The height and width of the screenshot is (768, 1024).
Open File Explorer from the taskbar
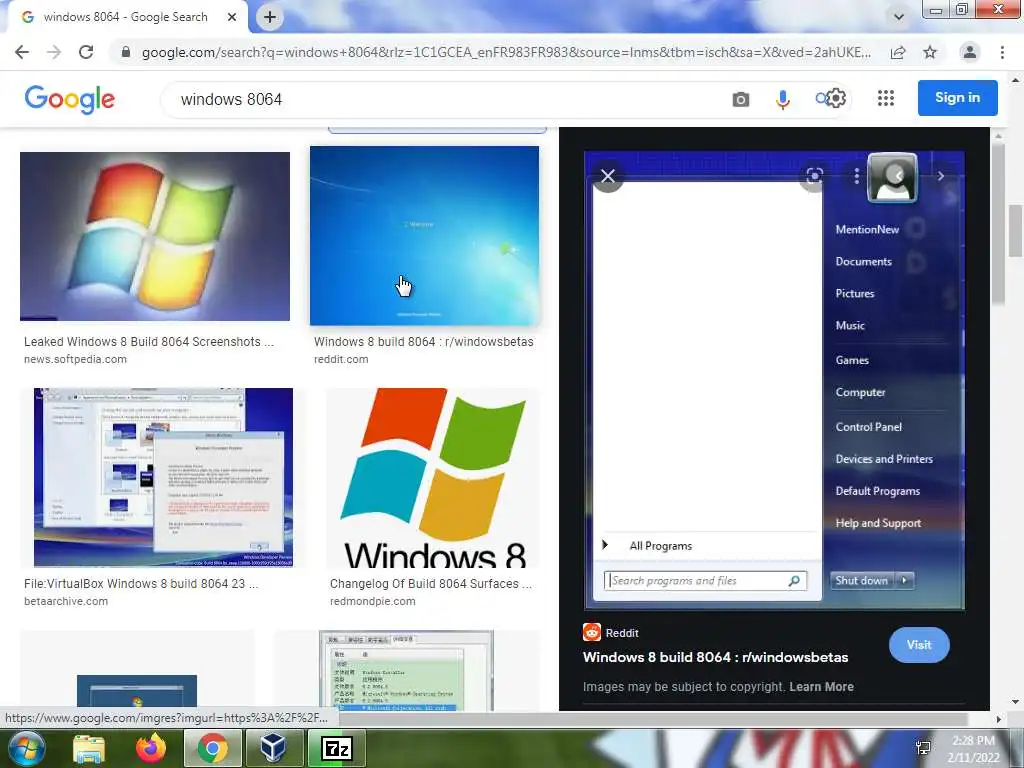tap(89, 748)
